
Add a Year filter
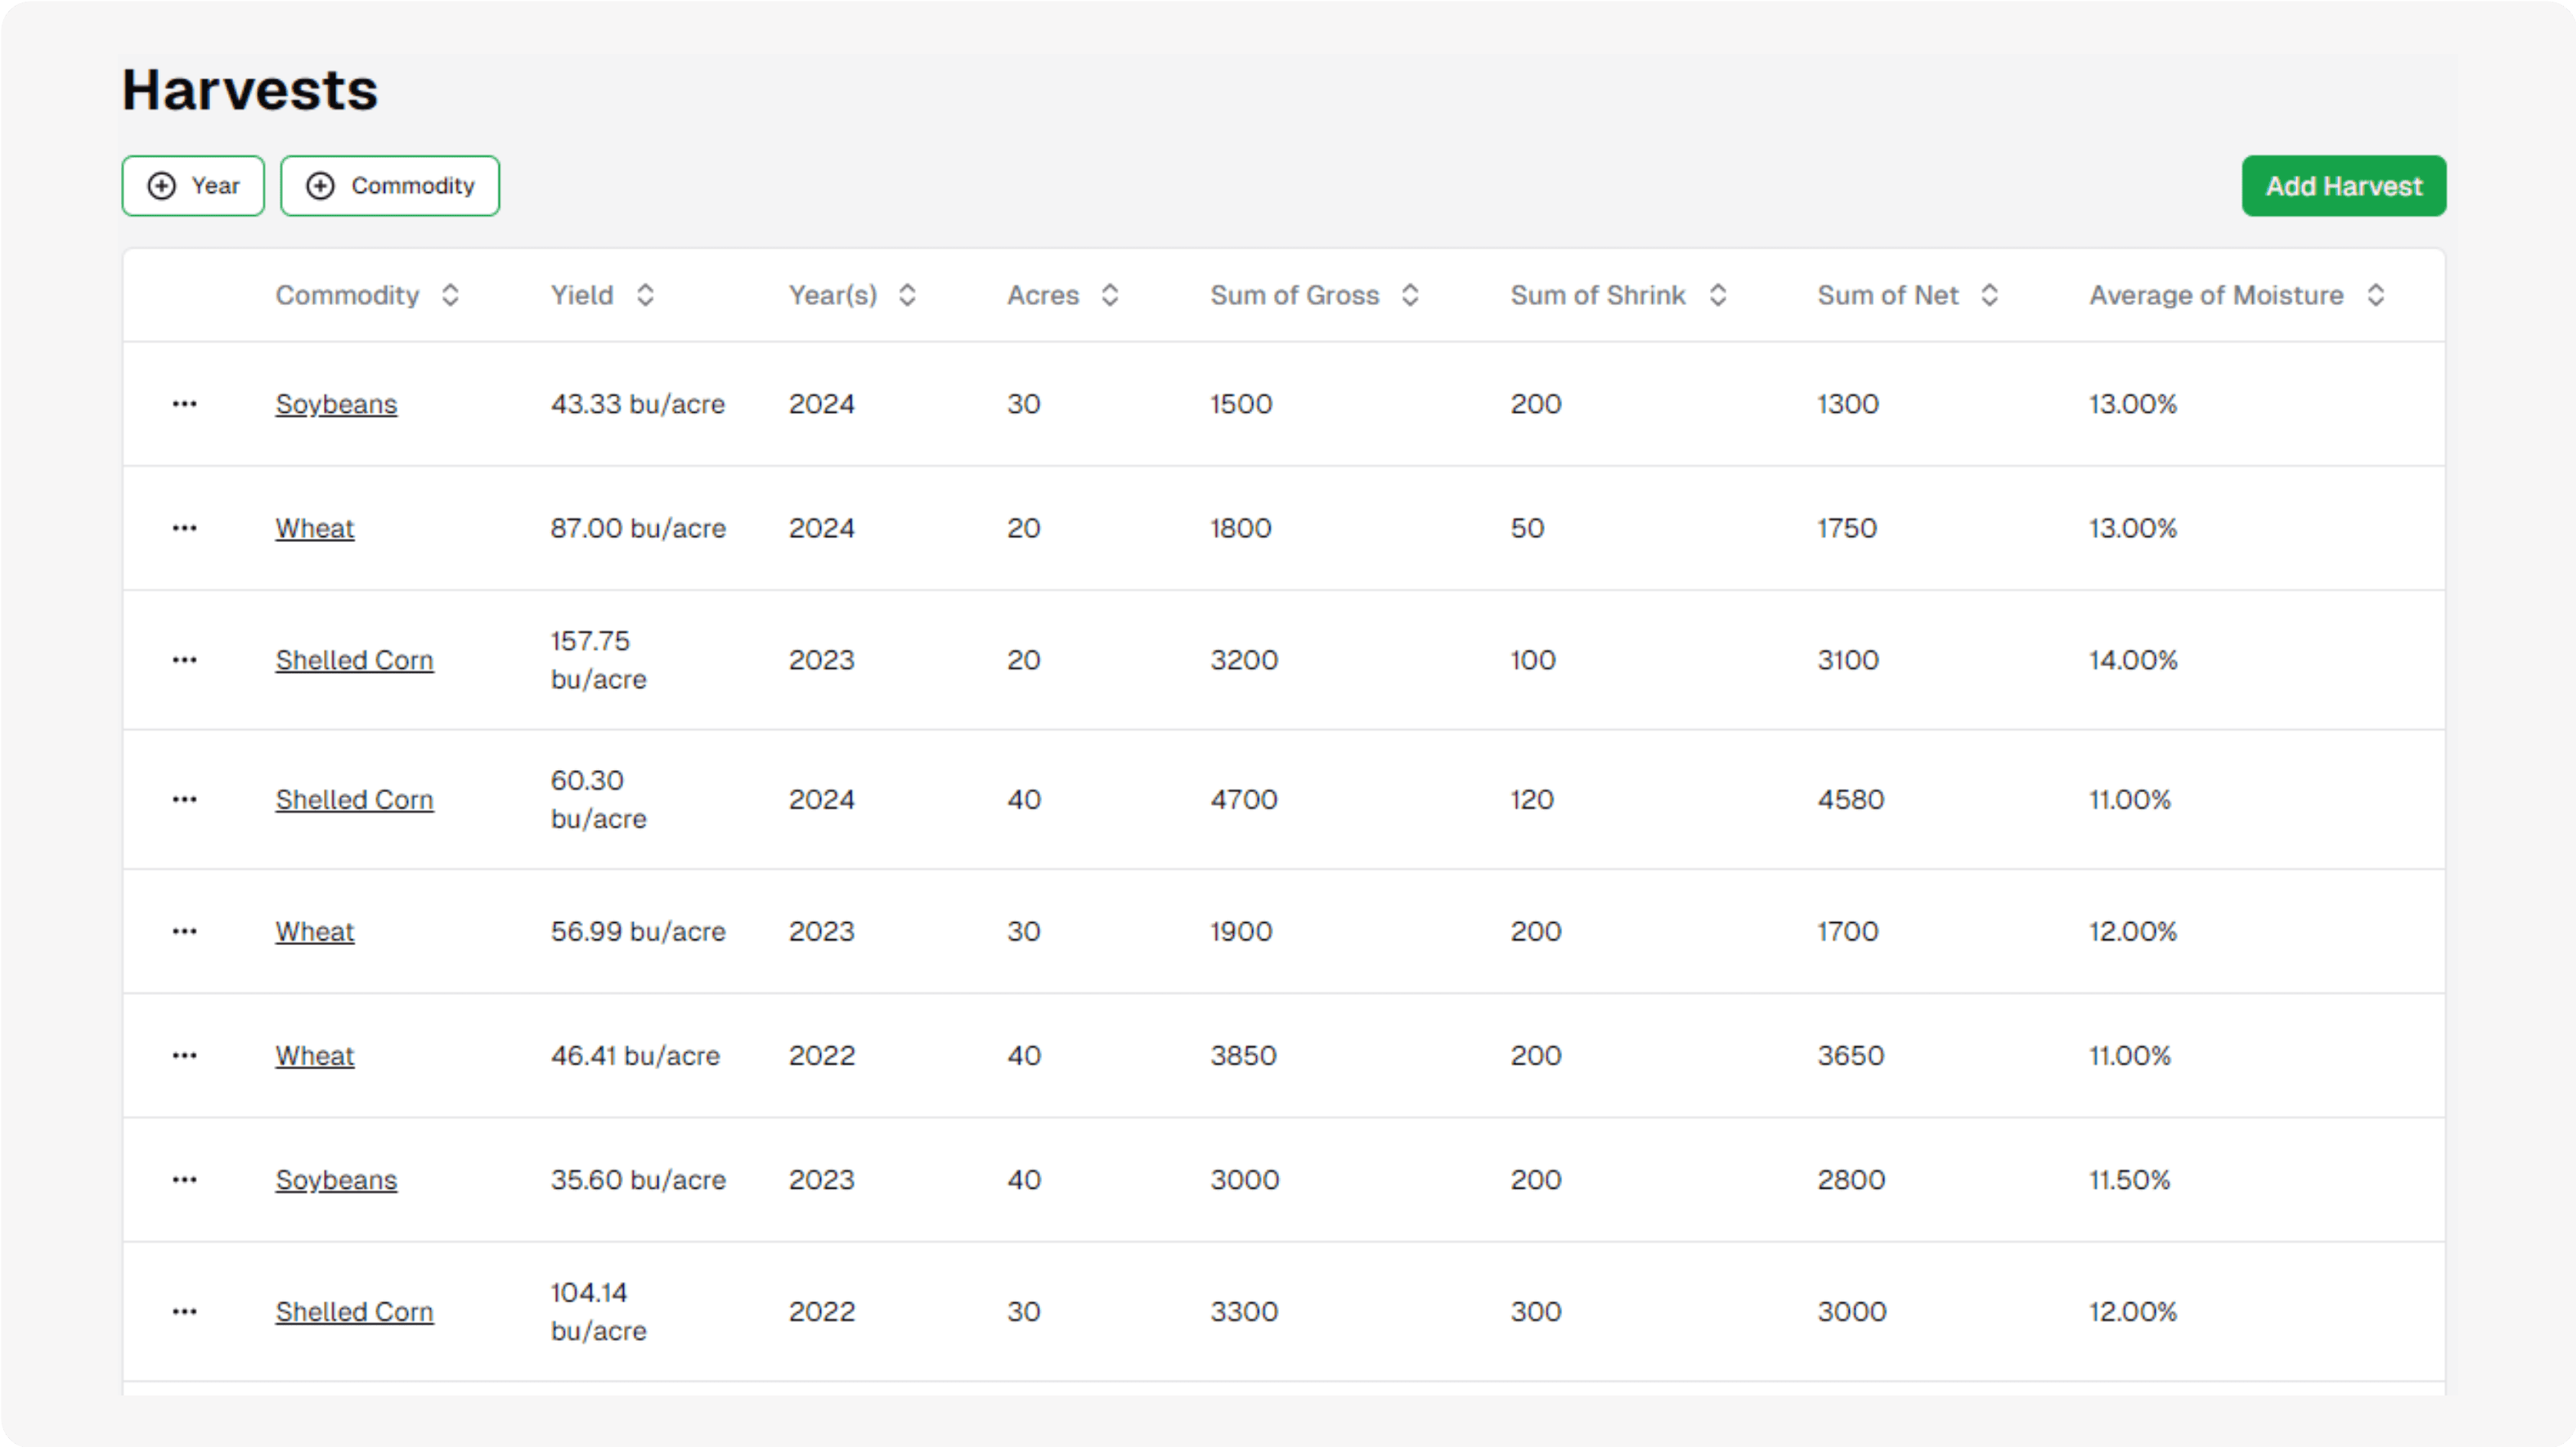point(193,186)
